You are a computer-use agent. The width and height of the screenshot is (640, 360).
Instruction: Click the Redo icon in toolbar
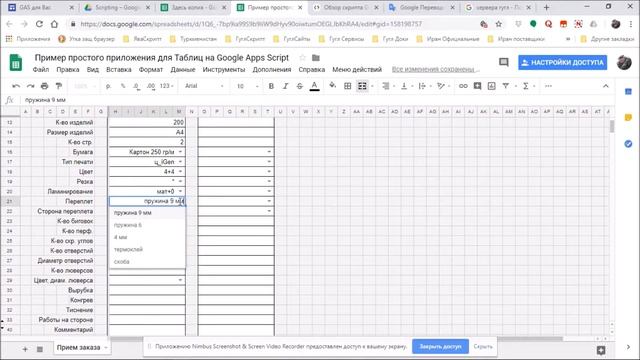click(x=31, y=86)
